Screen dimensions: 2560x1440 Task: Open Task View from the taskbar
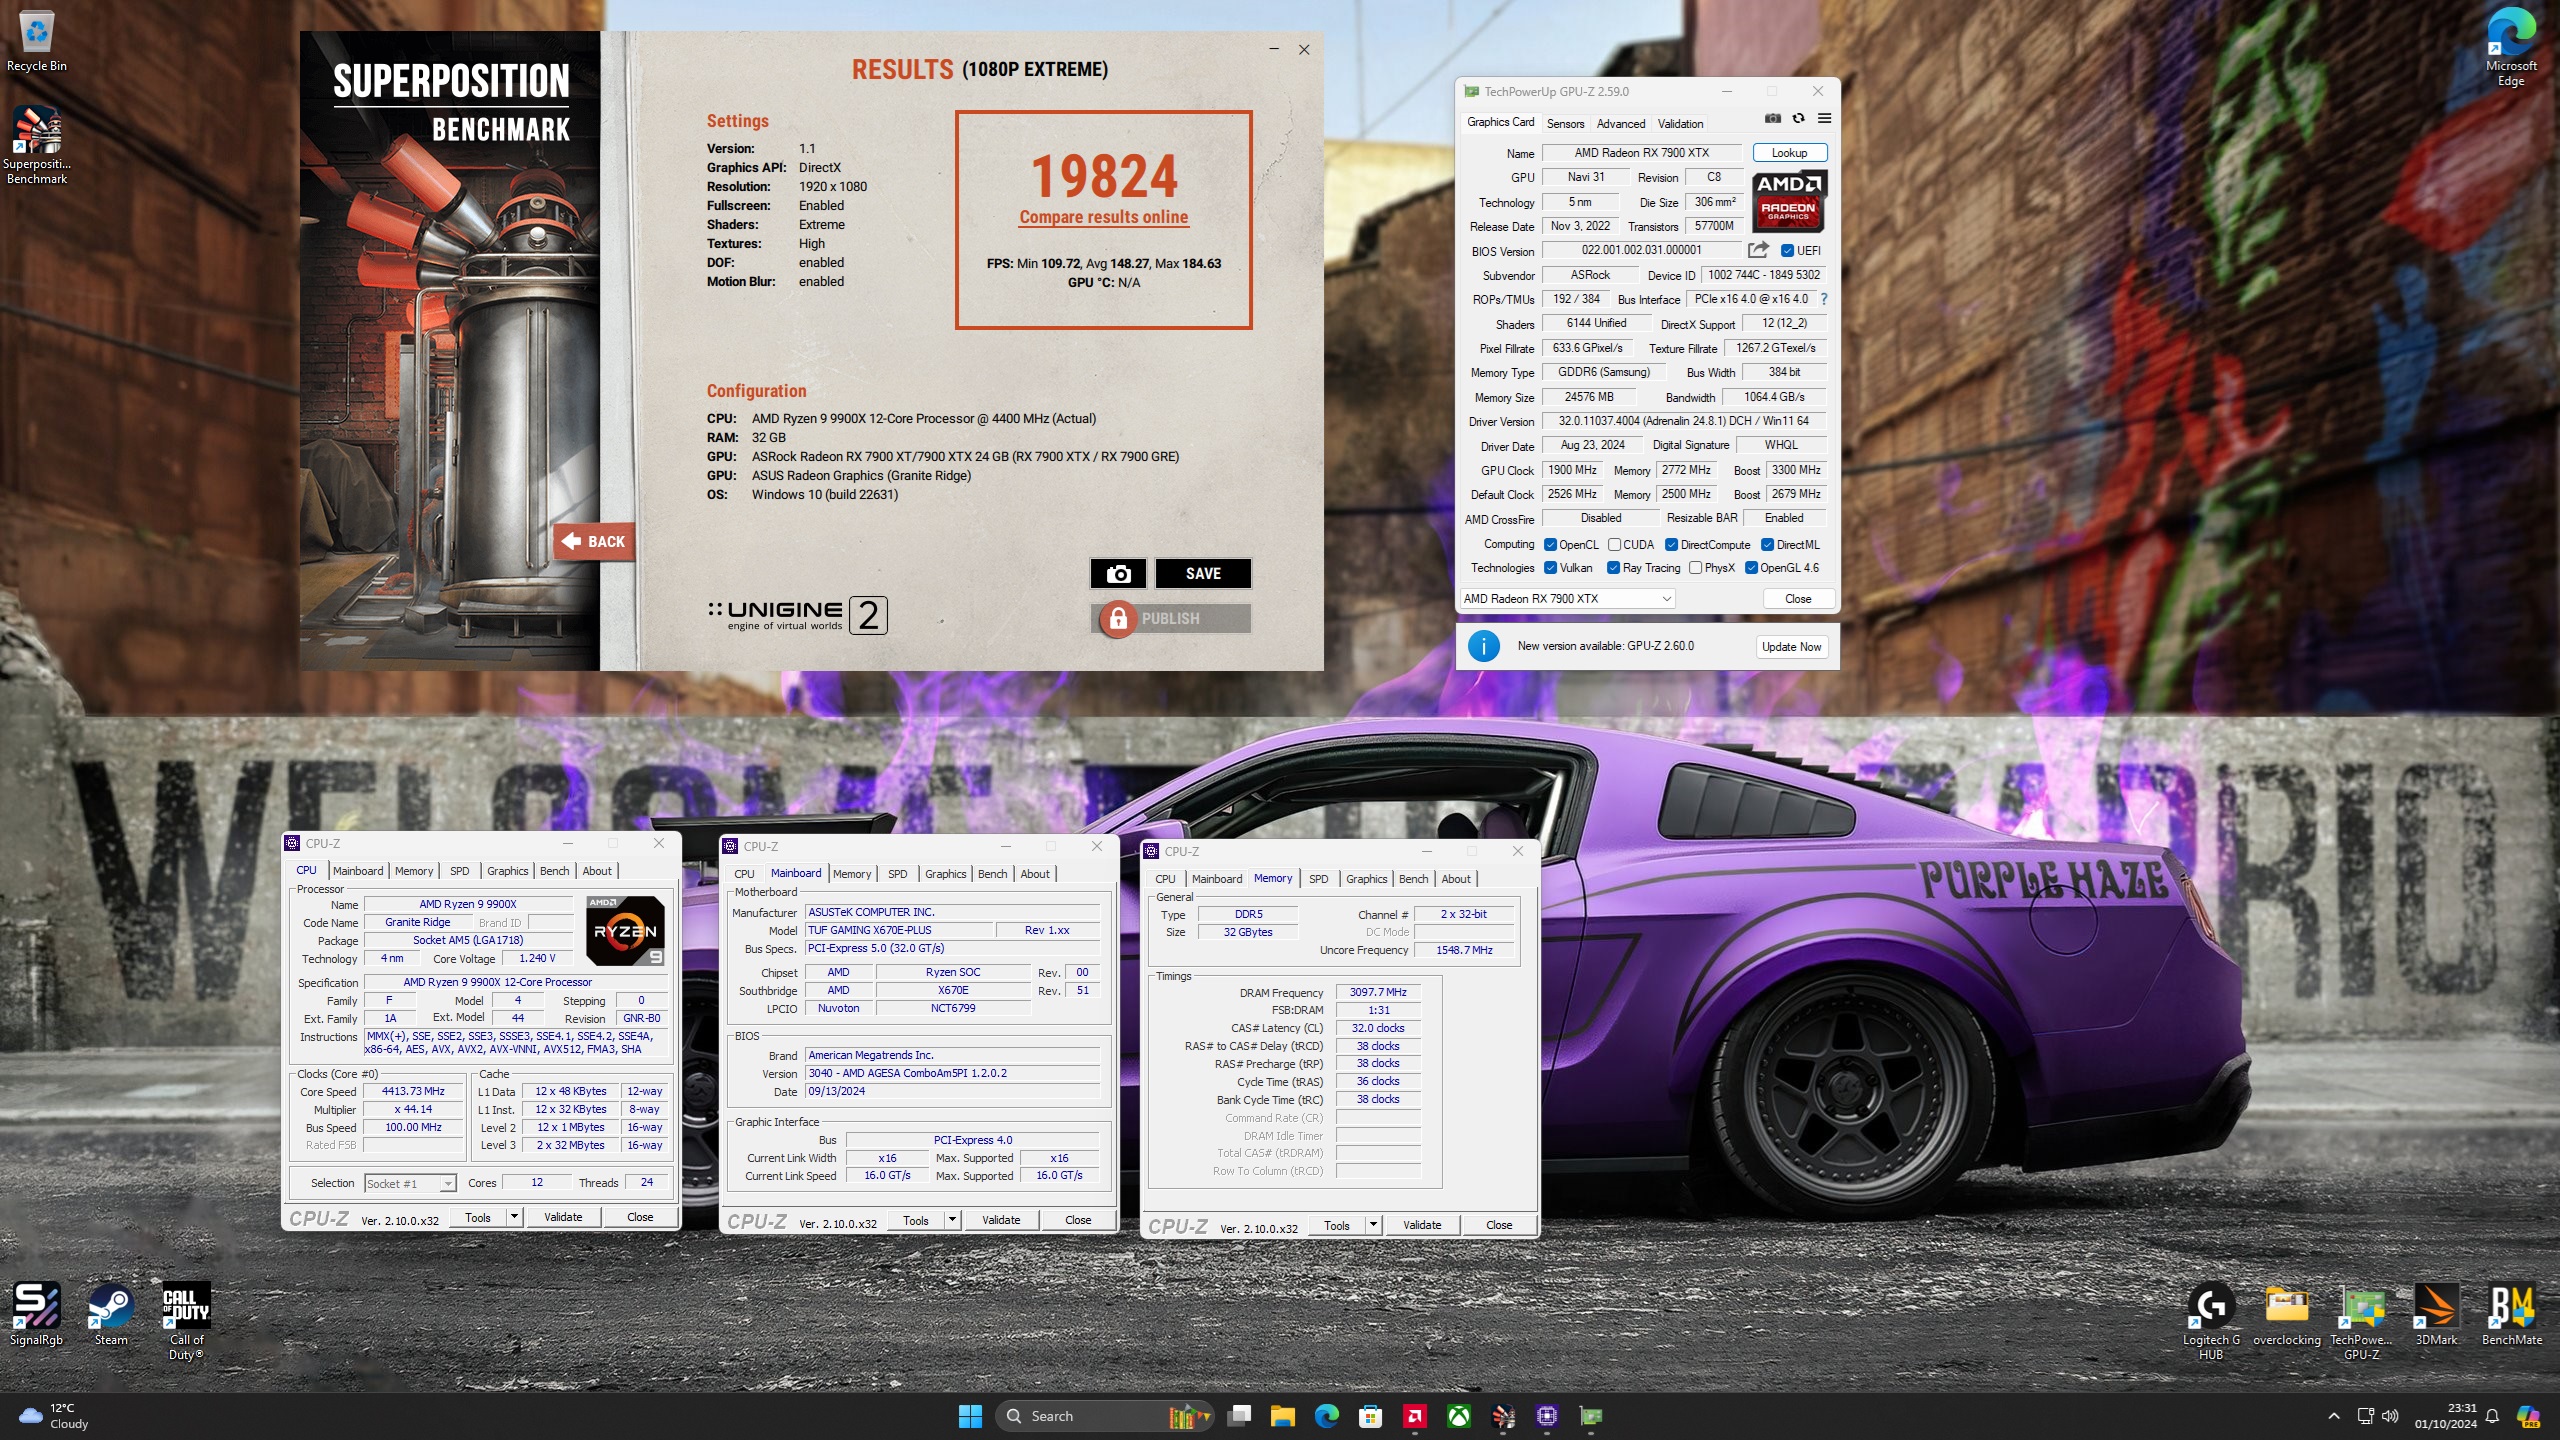click(x=1240, y=1416)
